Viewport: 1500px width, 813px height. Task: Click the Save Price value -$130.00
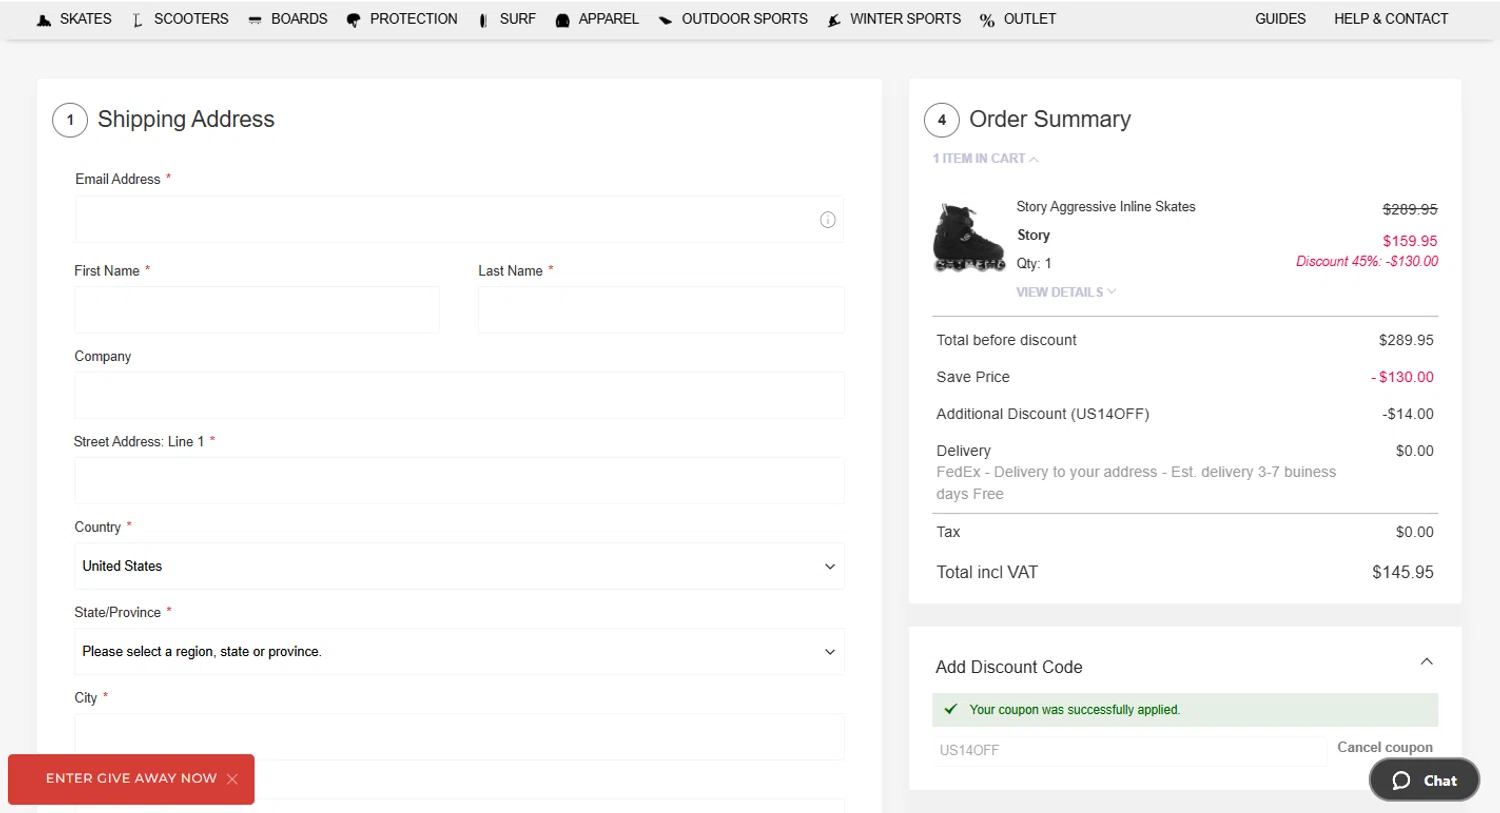[1402, 377]
